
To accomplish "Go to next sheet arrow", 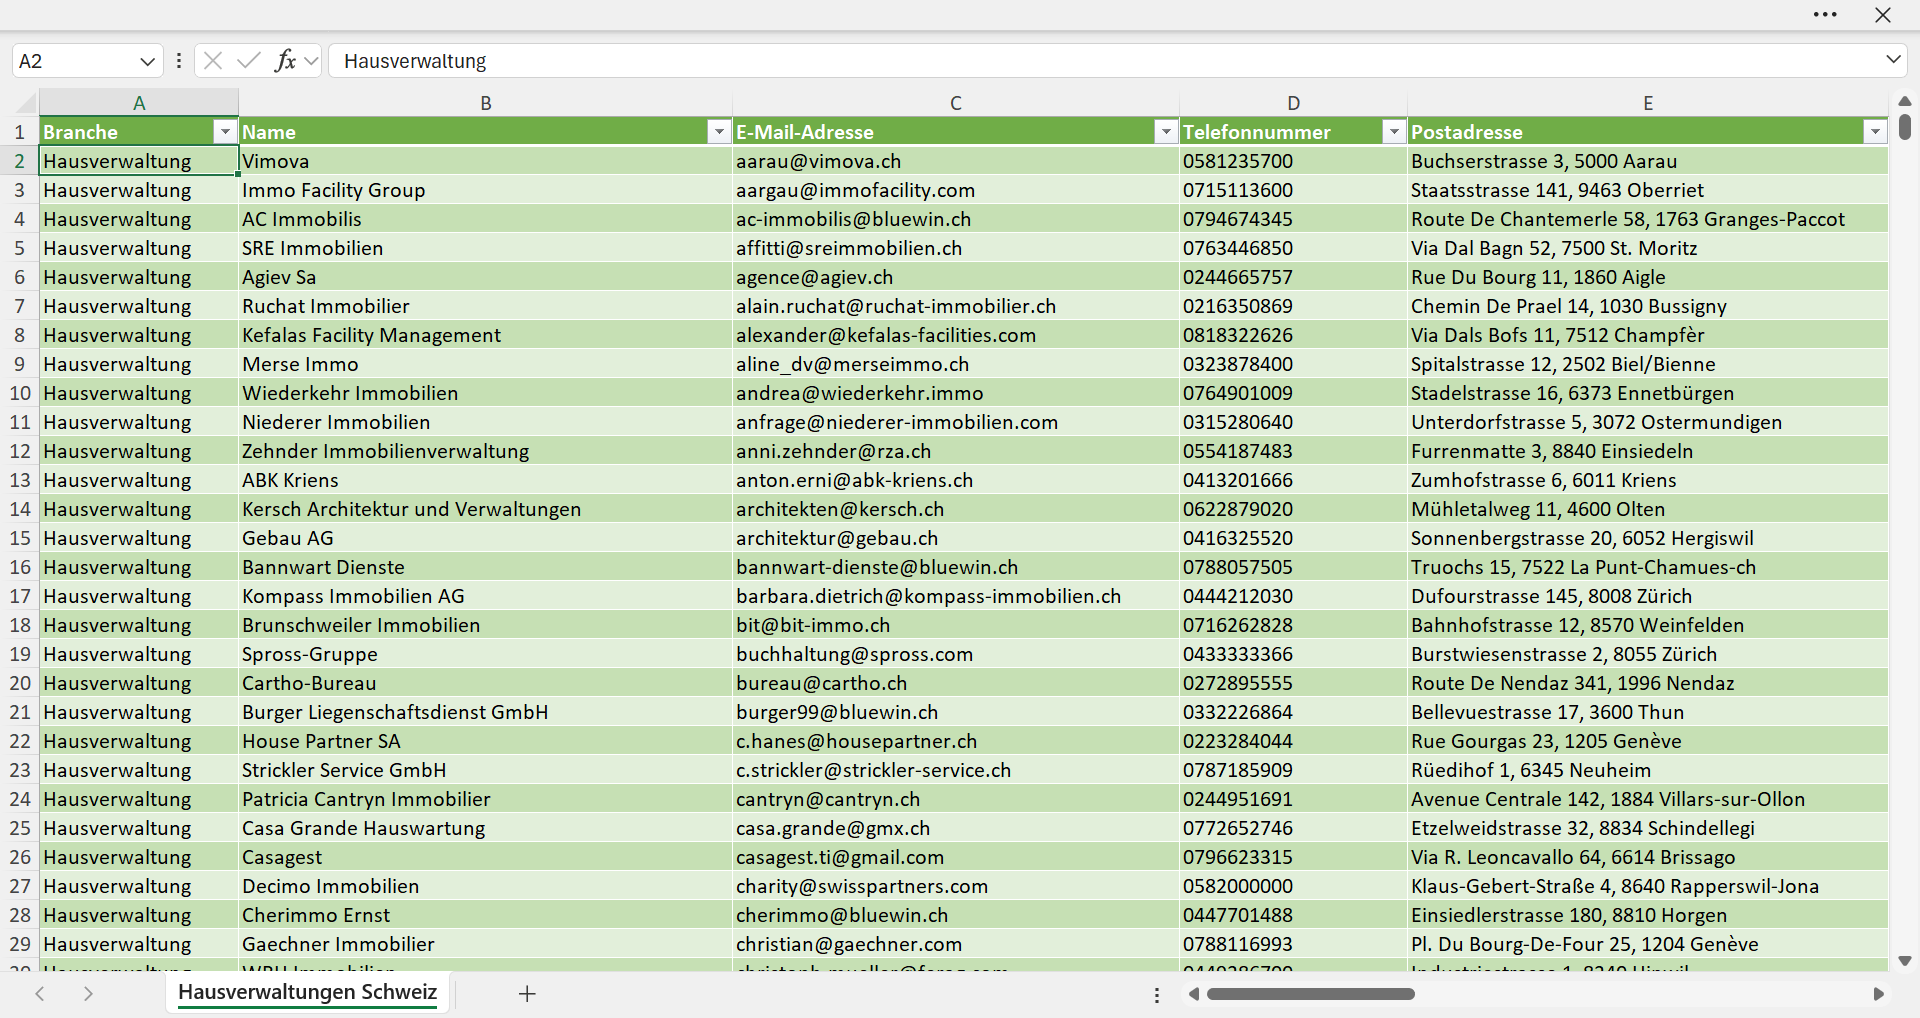I will point(88,994).
